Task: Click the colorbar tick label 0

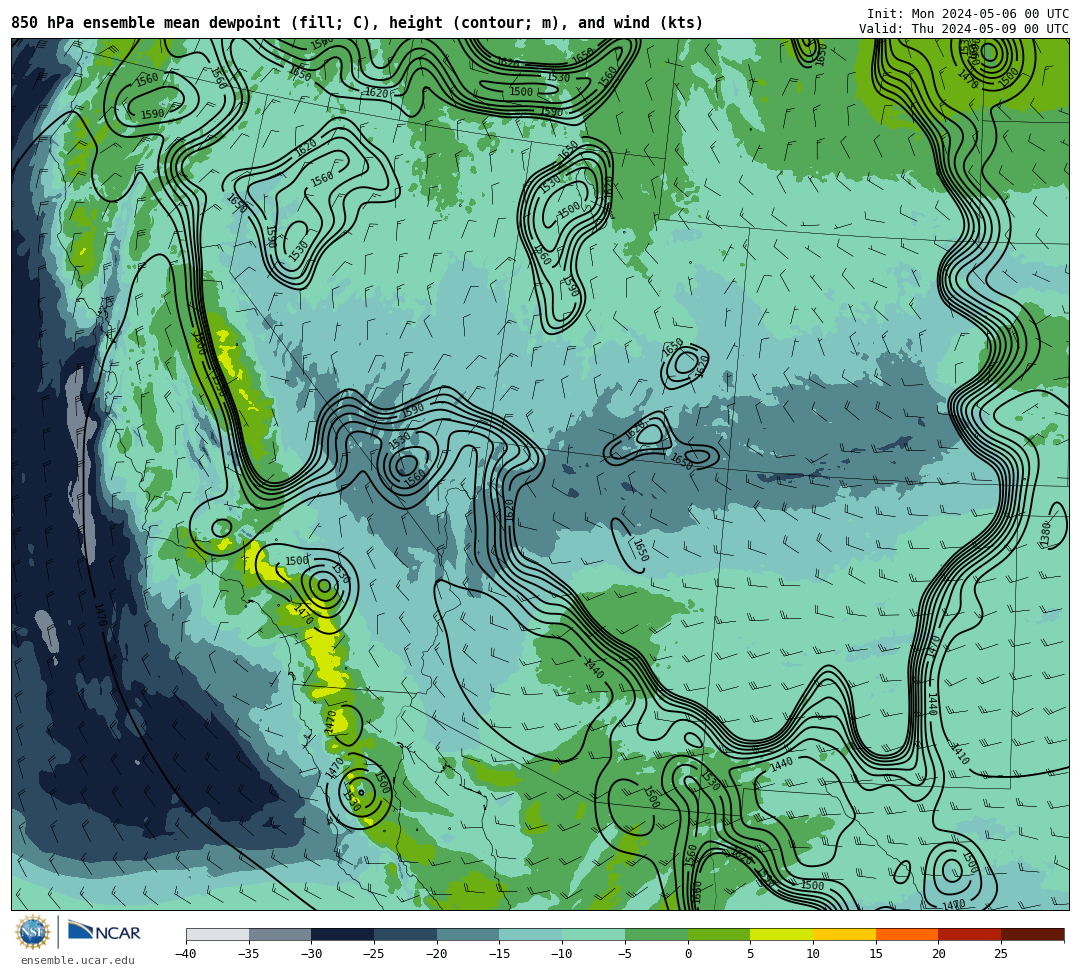Action: tap(688, 954)
